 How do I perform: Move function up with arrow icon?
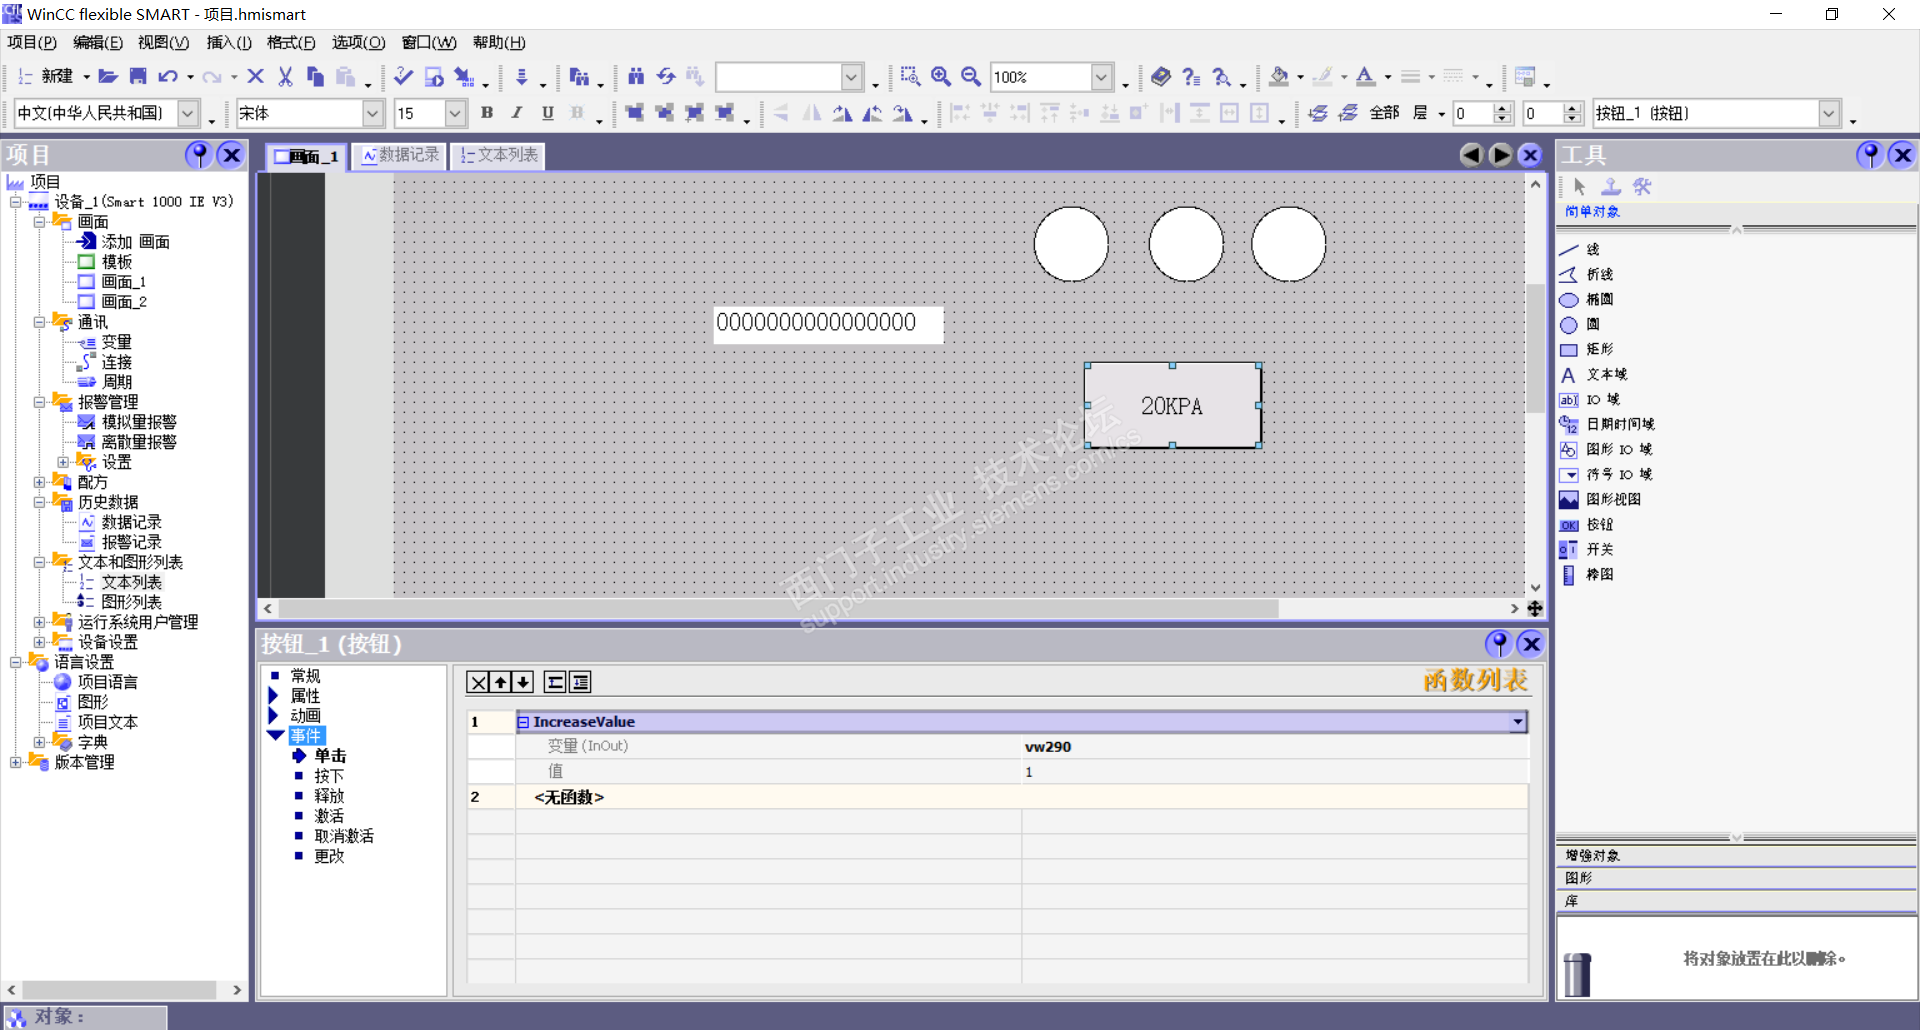coord(501,682)
